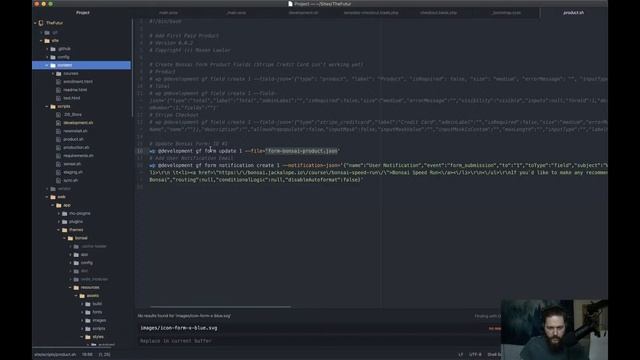Collapse the site folder chevron
Screen dimensions: 640x360
click(x=41, y=41)
